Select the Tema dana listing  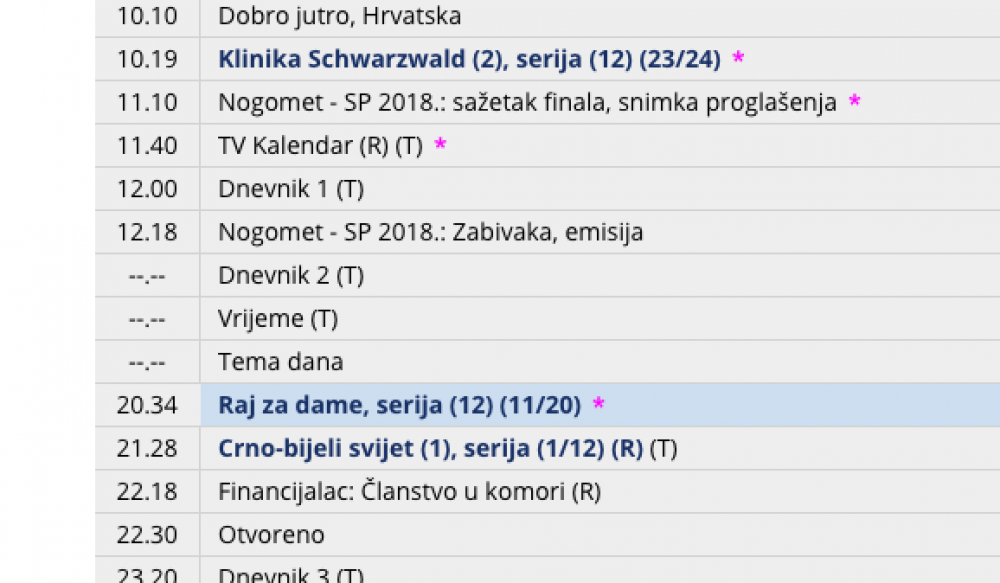(x=281, y=362)
